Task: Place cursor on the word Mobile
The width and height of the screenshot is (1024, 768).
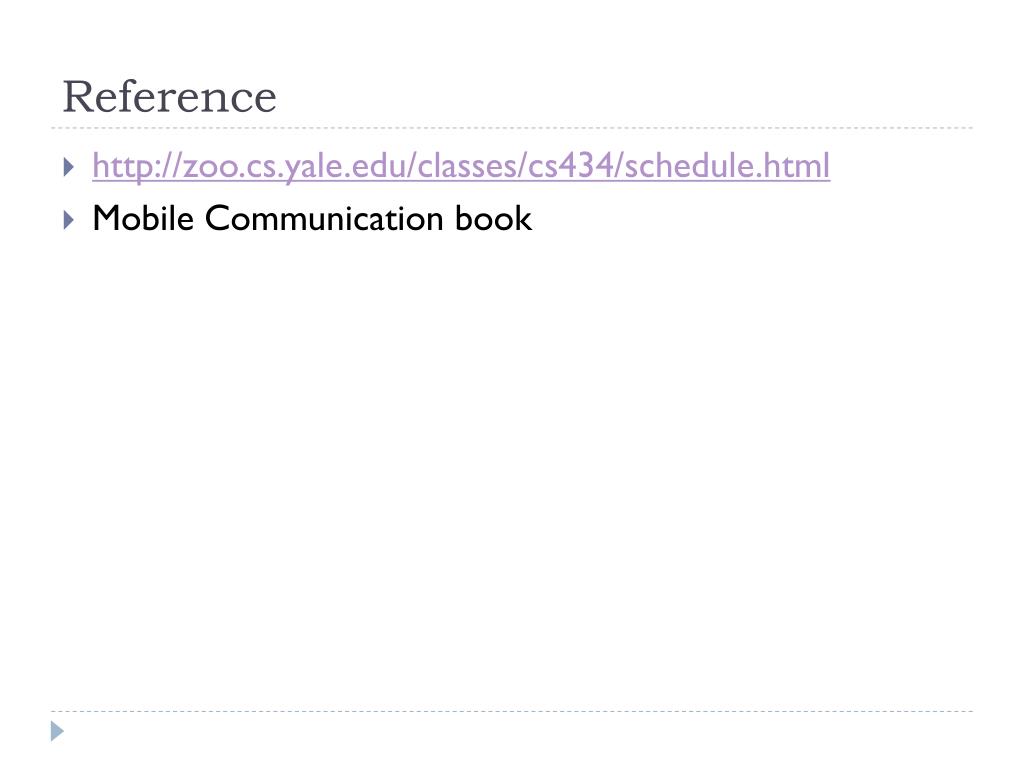Action: [143, 218]
